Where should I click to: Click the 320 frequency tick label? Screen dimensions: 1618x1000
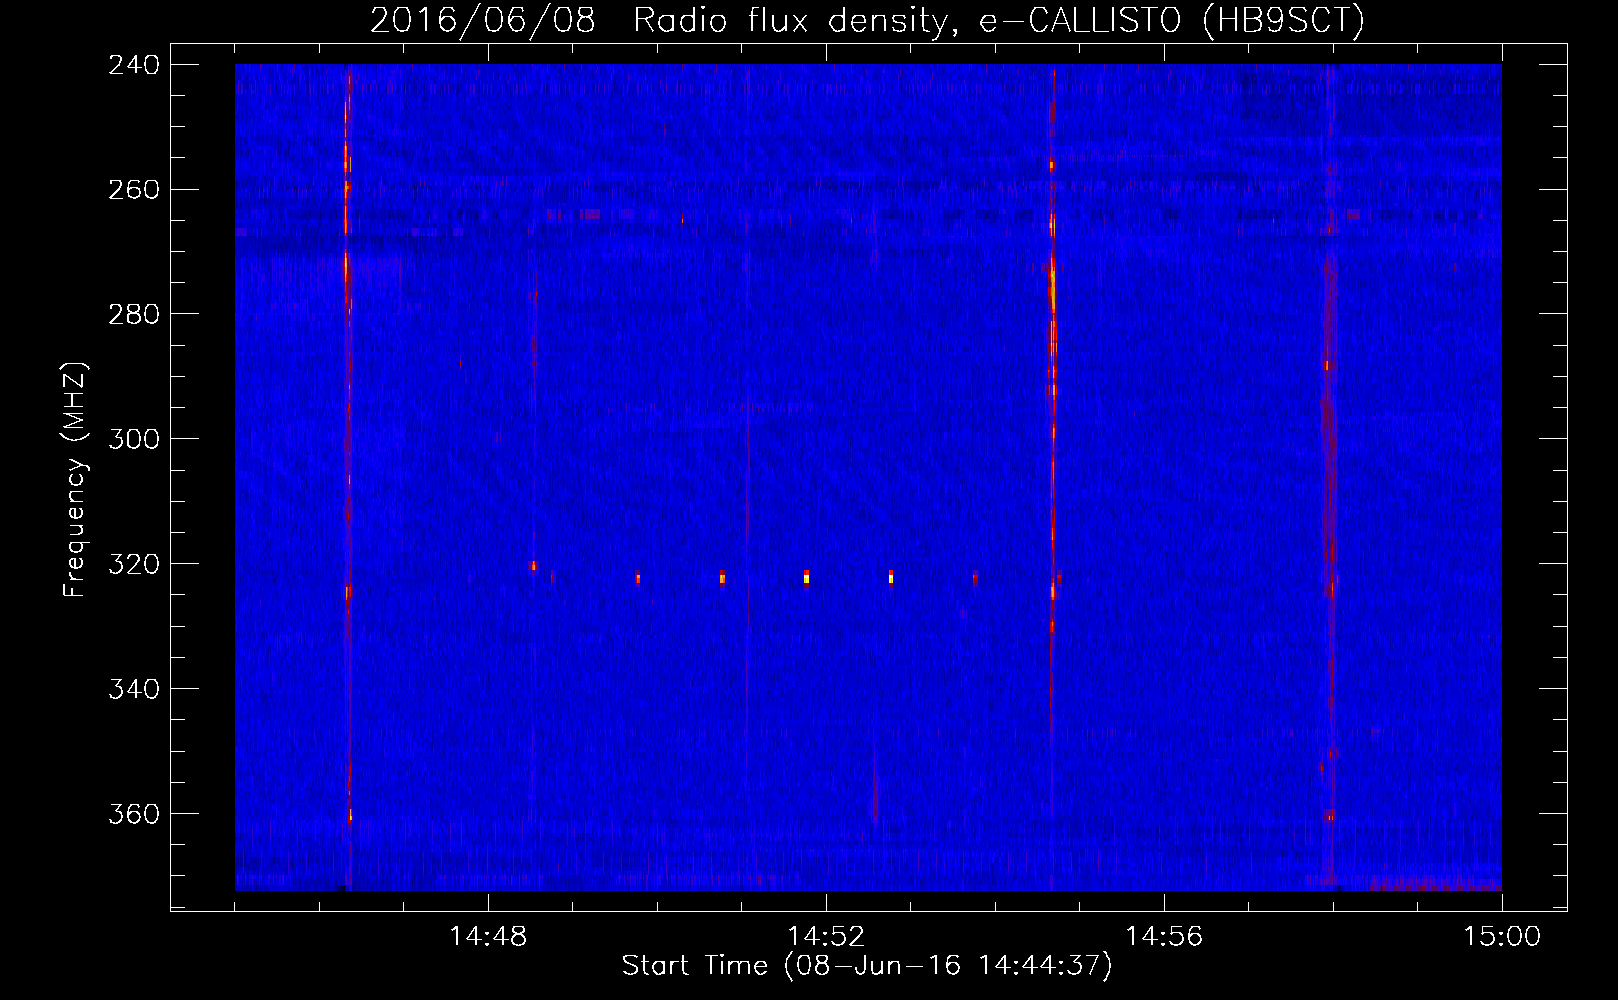(134, 564)
